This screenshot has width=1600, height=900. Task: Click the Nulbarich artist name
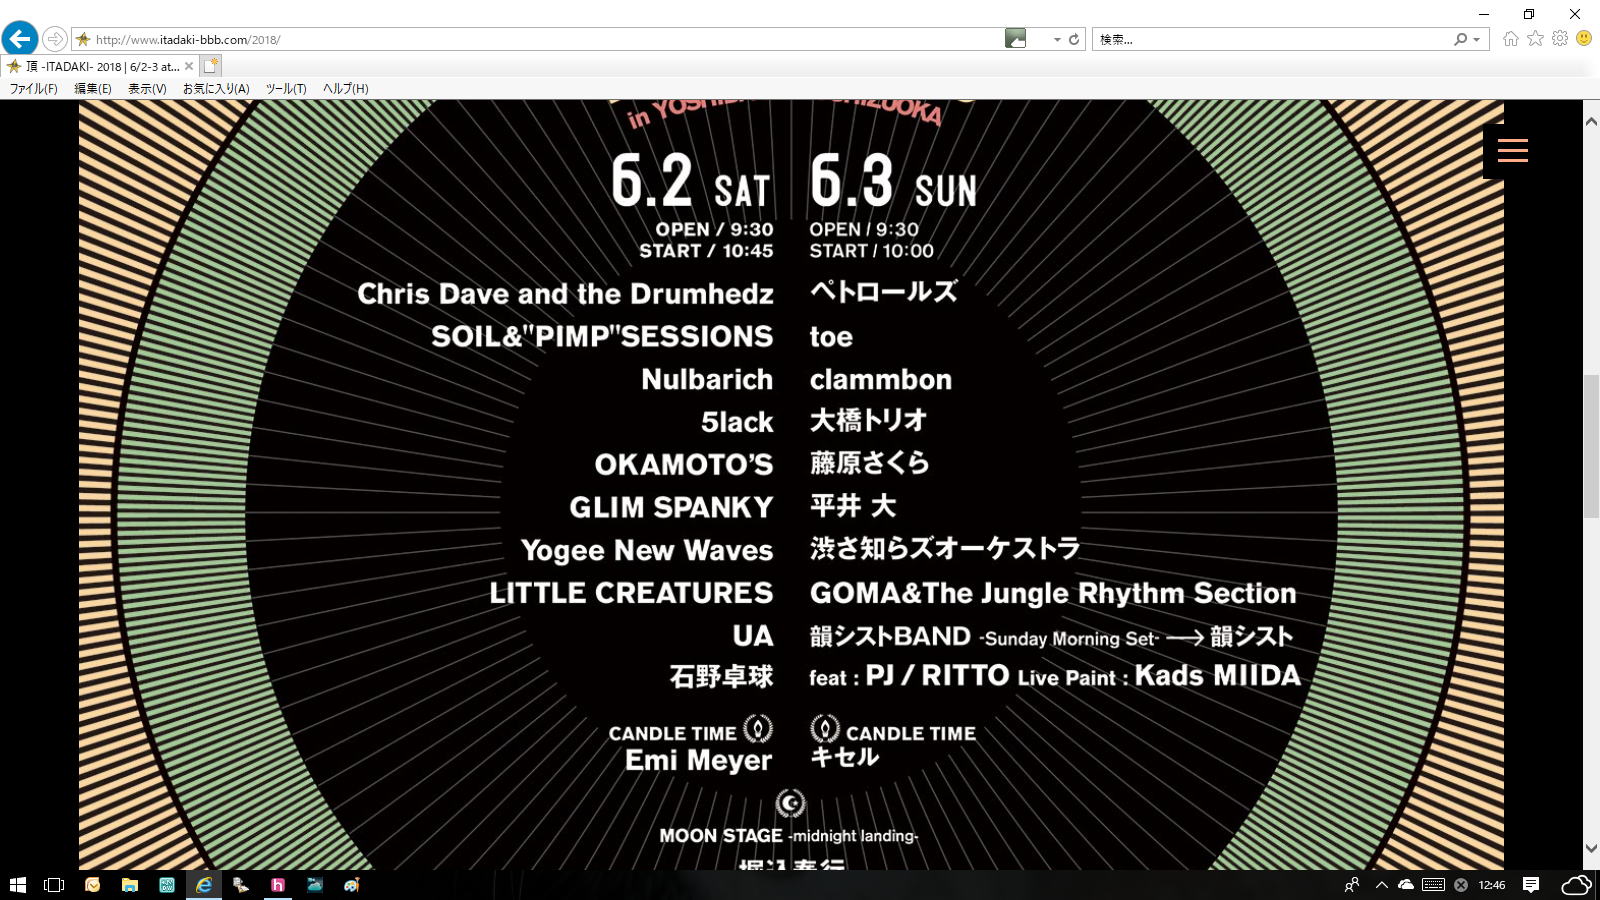point(707,380)
